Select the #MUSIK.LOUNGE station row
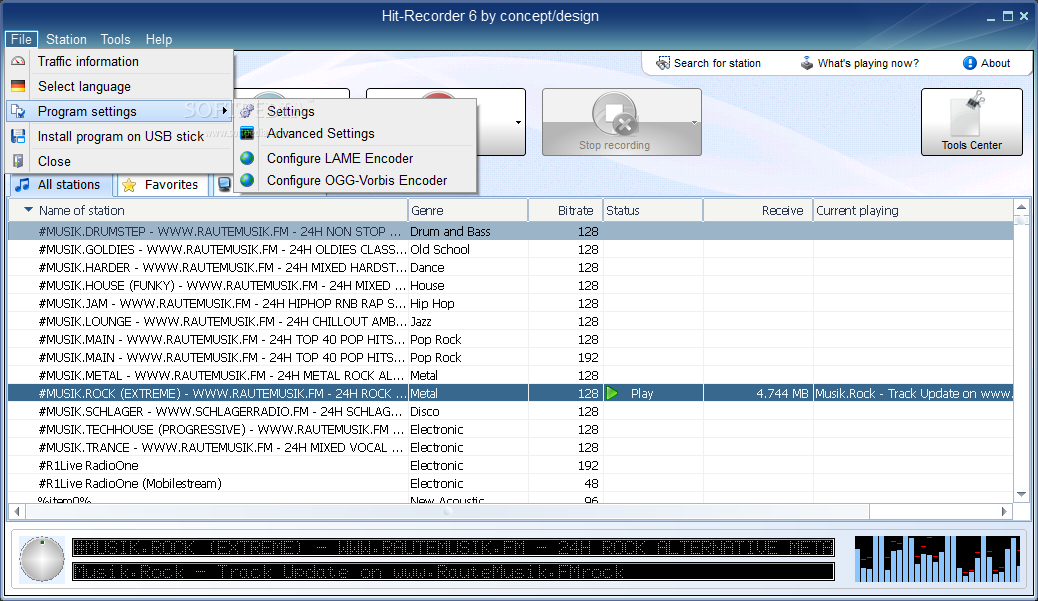Viewport: 1038px width, 601px height. [510, 322]
